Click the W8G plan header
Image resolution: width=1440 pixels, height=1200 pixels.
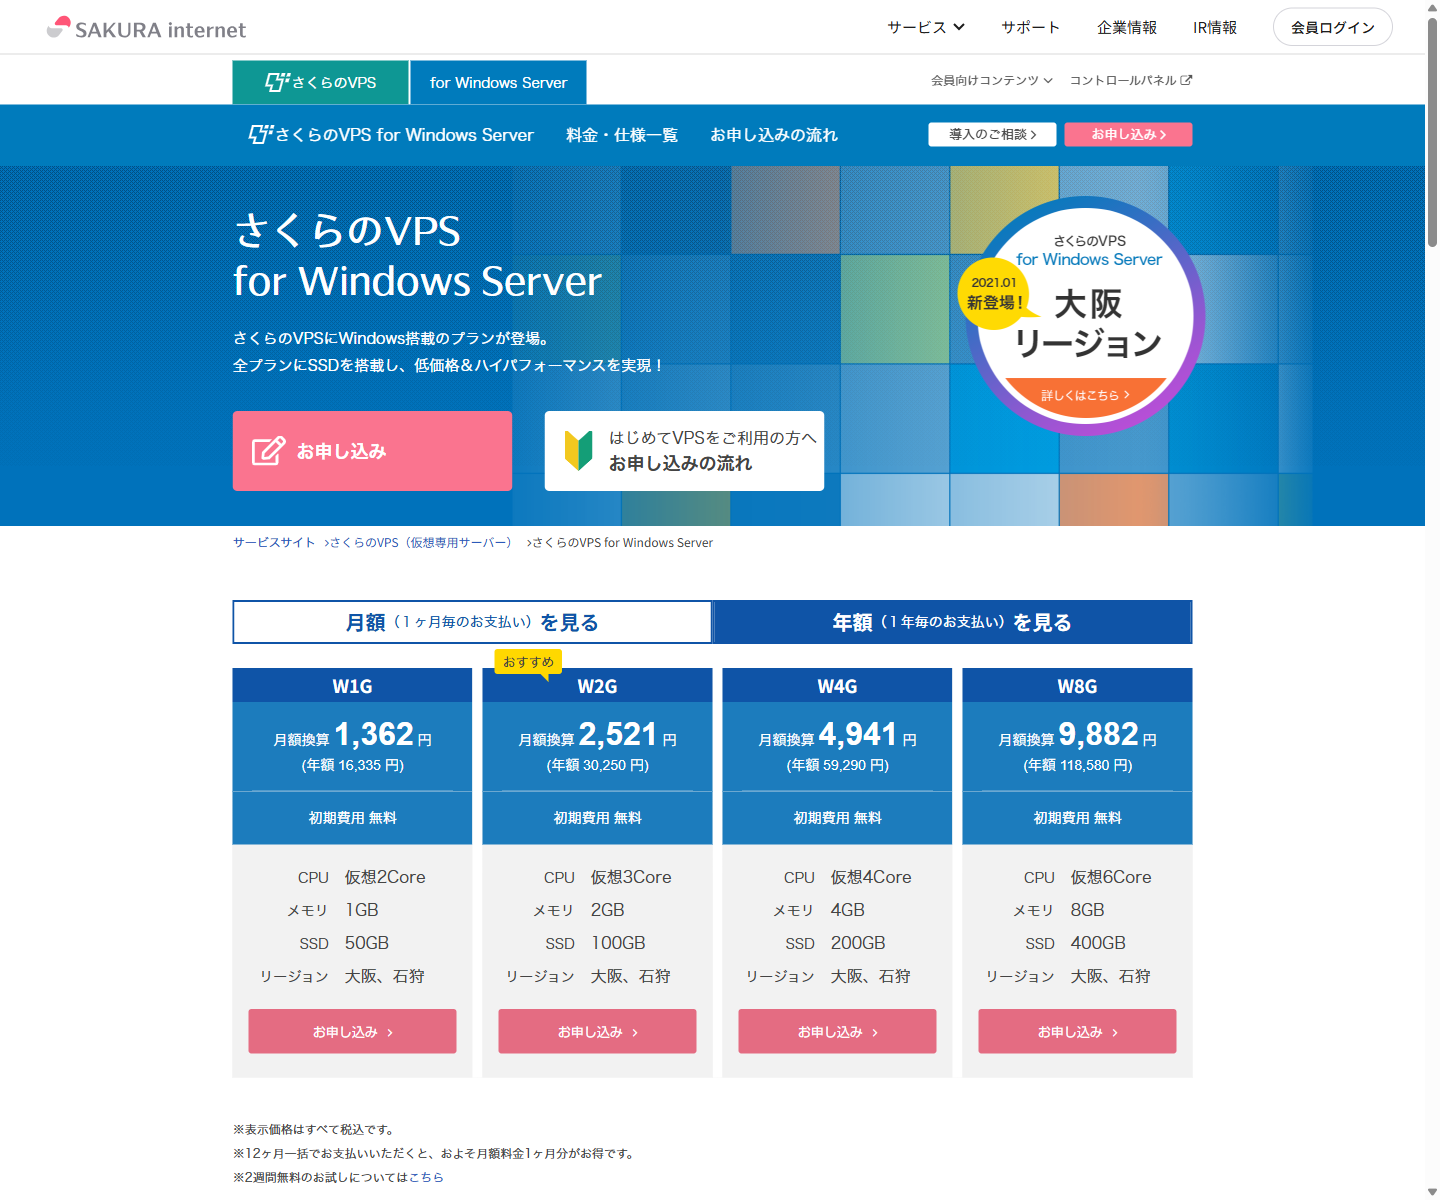(1077, 686)
